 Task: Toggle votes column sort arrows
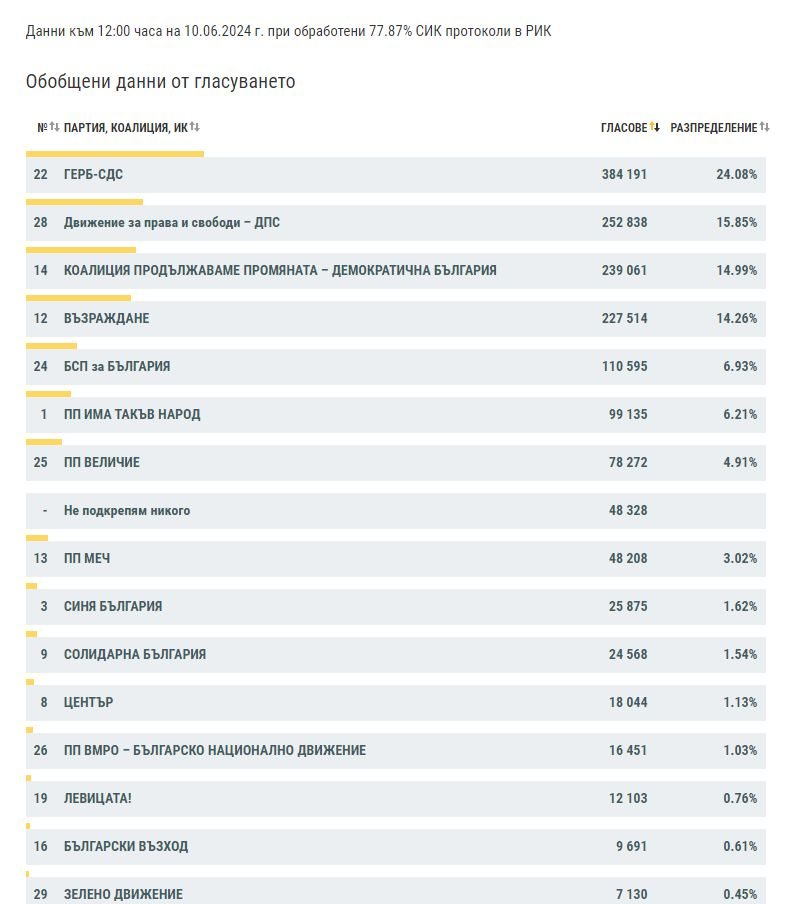pos(655,126)
